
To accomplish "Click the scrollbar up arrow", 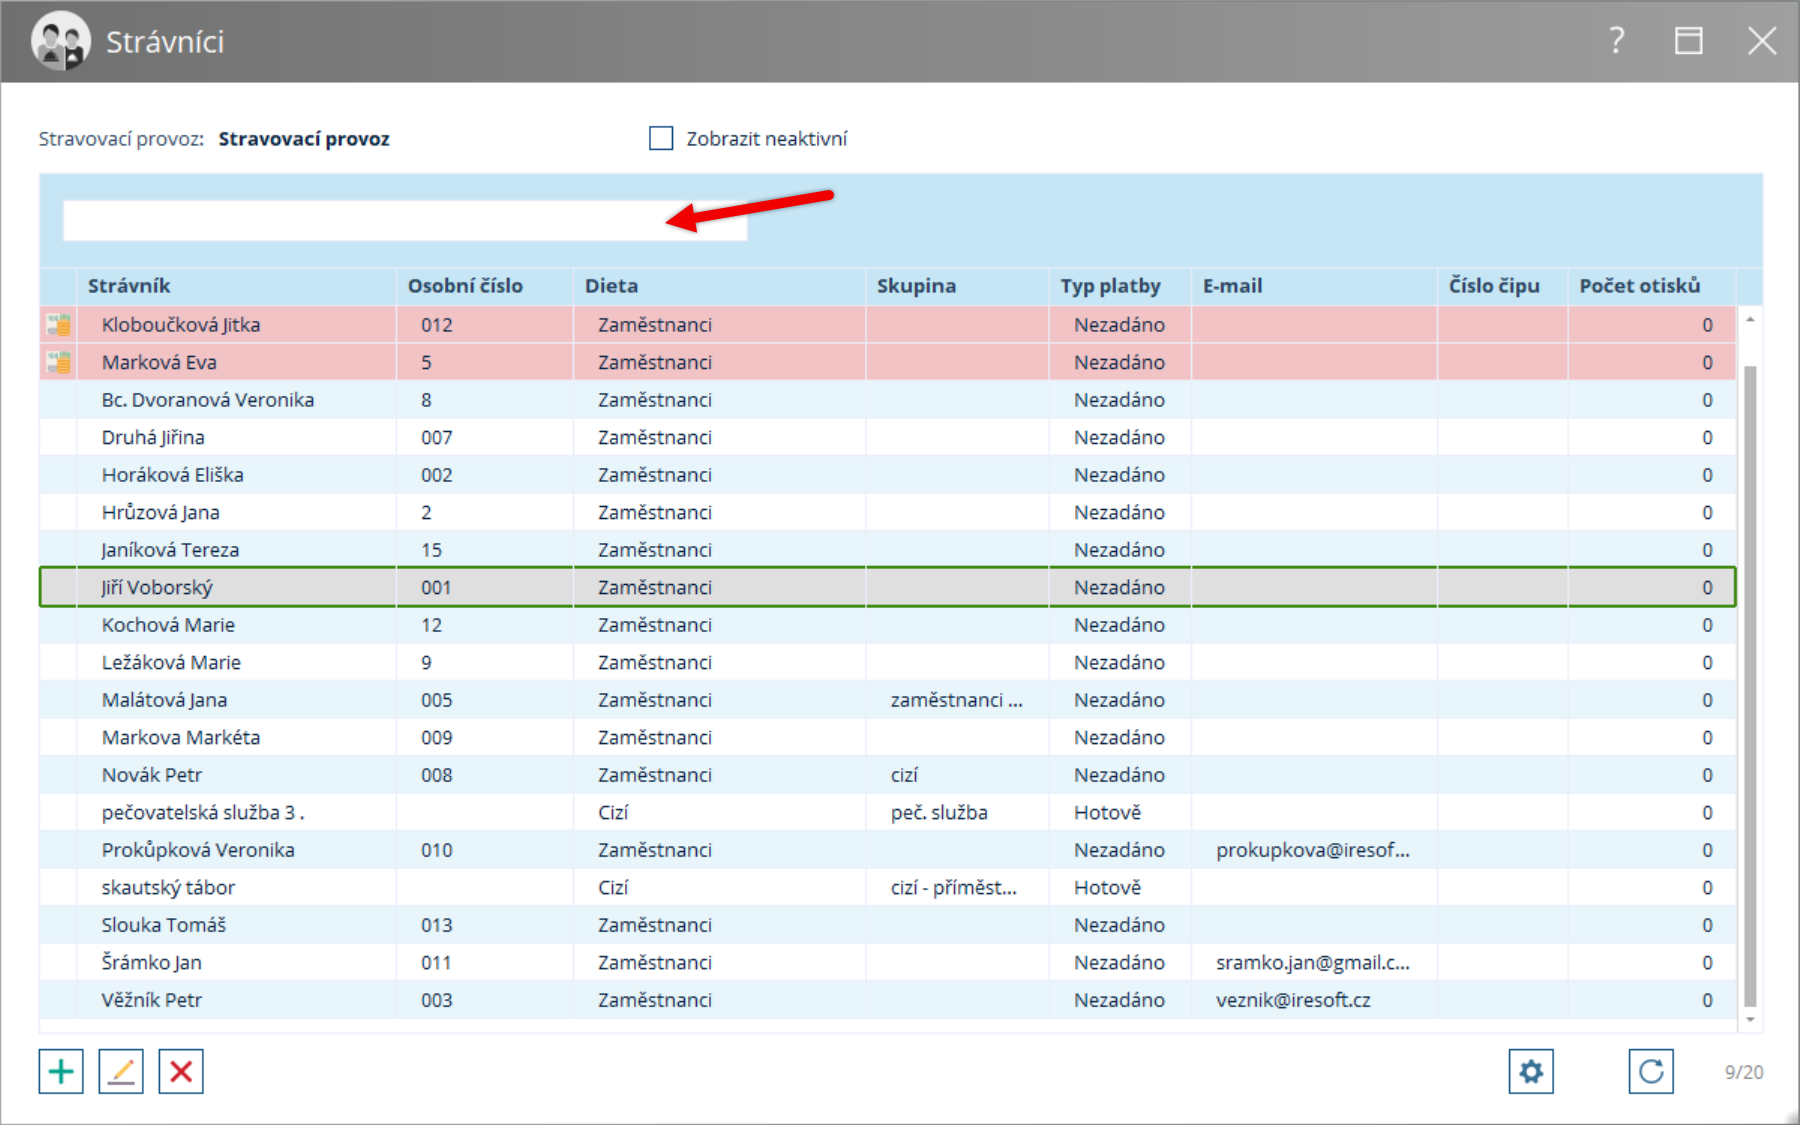I will pos(1750,319).
